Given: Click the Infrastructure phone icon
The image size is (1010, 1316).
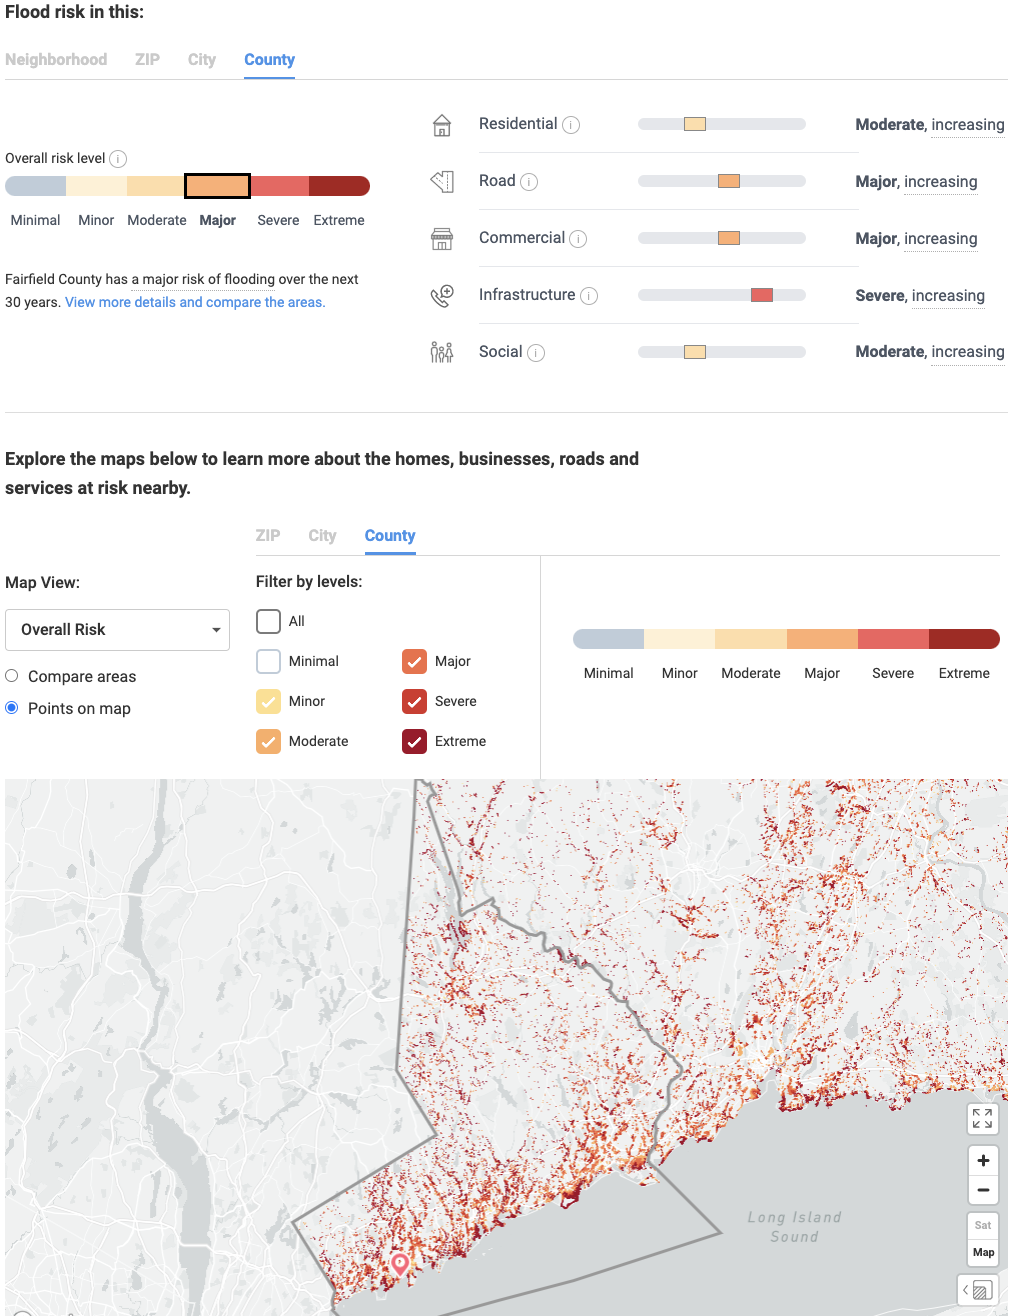Looking at the screenshot, I should (441, 296).
